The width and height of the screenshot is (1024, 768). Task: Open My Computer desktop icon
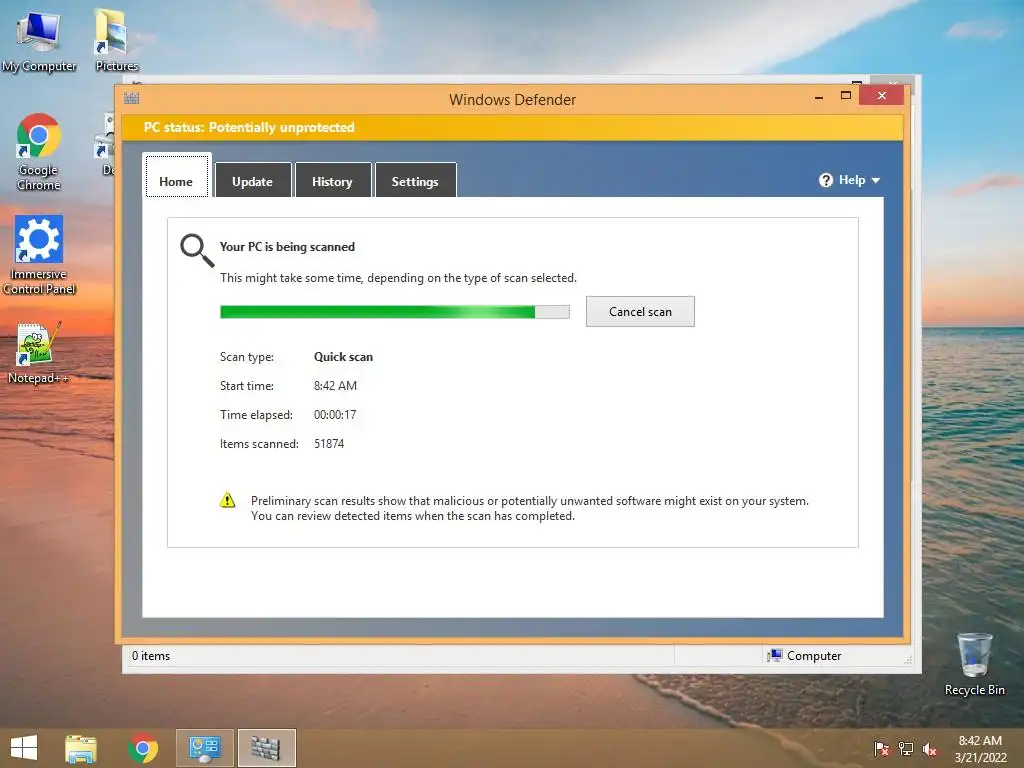(39, 40)
